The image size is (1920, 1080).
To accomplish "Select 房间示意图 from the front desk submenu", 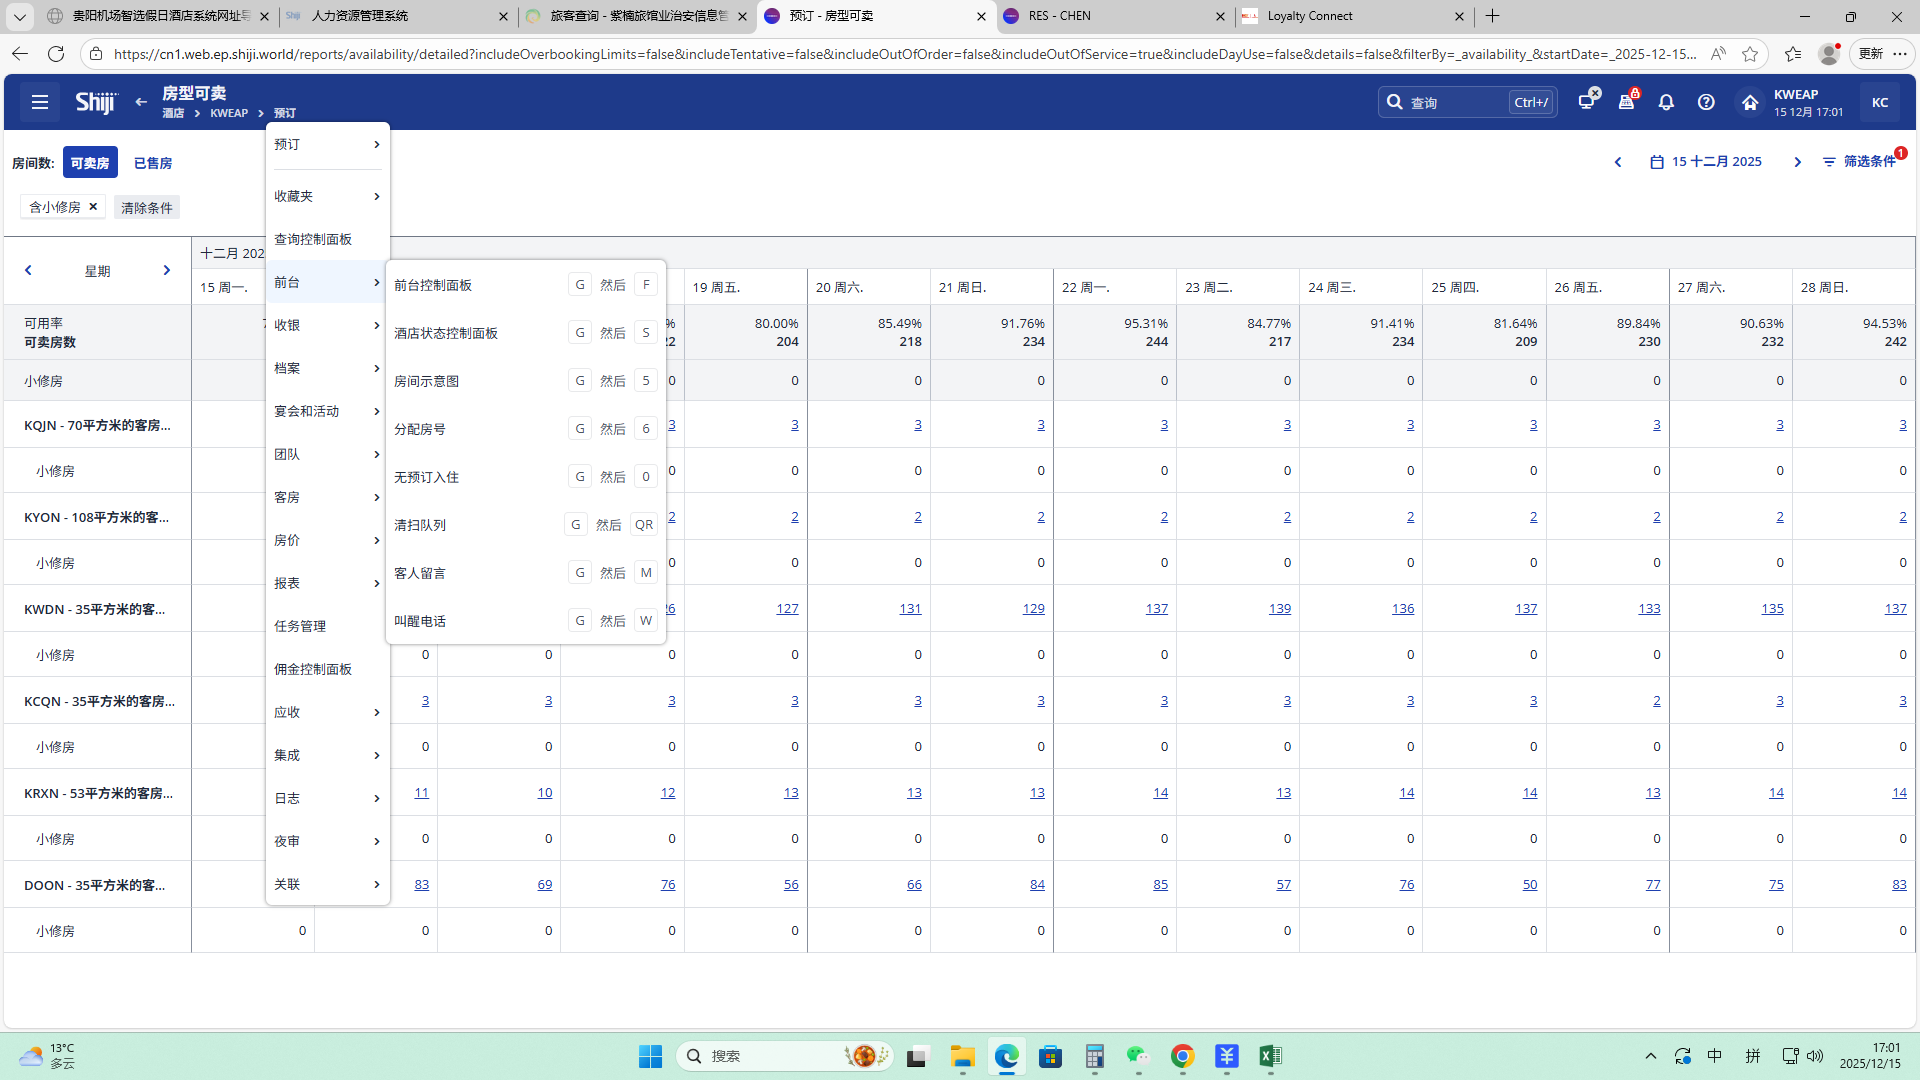I will click(x=427, y=381).
